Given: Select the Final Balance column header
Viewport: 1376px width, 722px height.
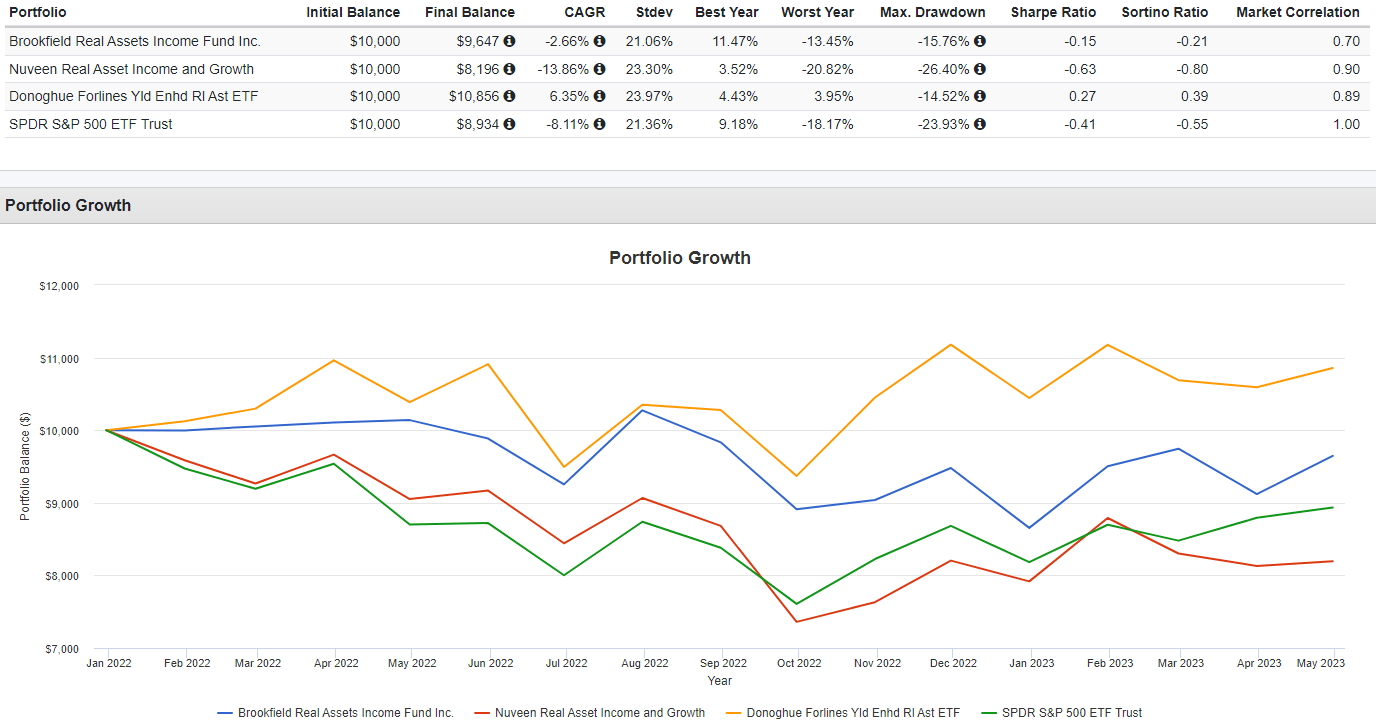Looking at the screenshot, I should point(470,12).
